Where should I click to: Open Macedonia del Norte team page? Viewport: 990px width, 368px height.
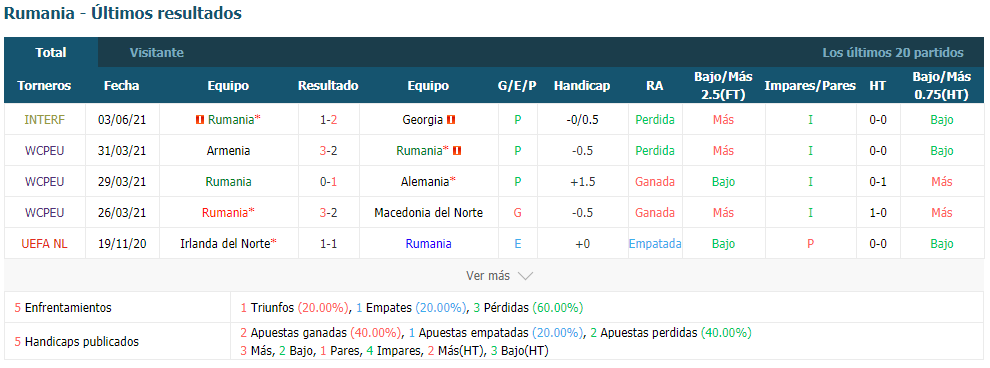[428, 213]
